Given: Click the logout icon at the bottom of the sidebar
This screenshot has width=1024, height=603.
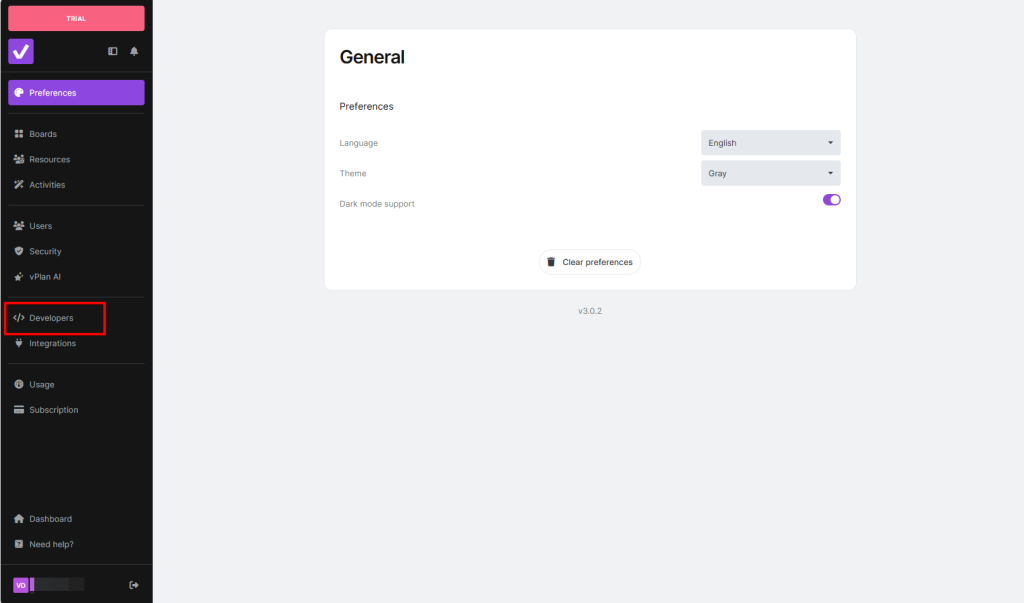Looking at the screenshot, I should click(x=134, y=585).
